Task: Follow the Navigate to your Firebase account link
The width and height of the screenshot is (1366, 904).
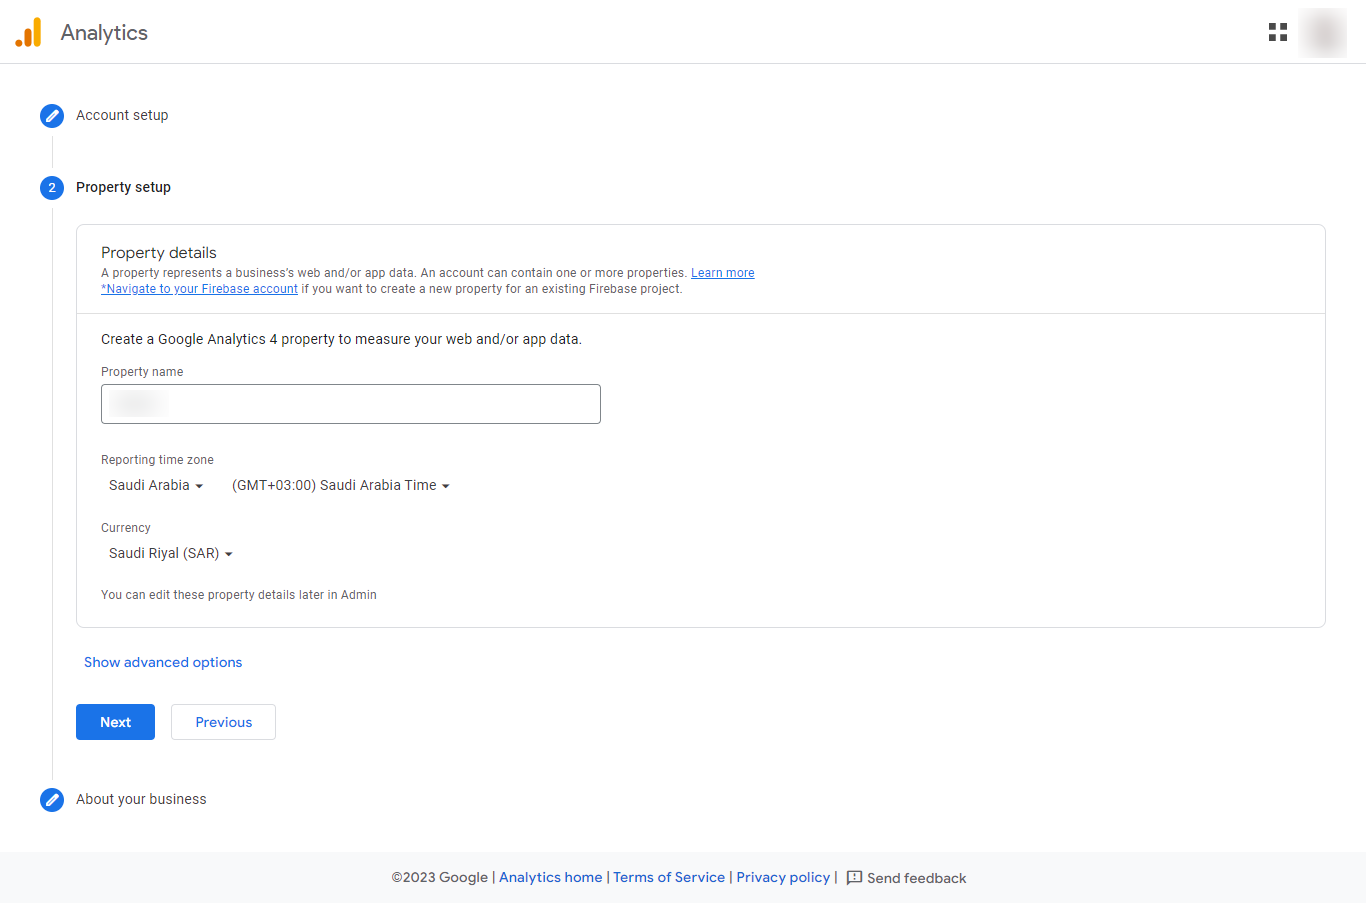Action: tap(199, 289)
